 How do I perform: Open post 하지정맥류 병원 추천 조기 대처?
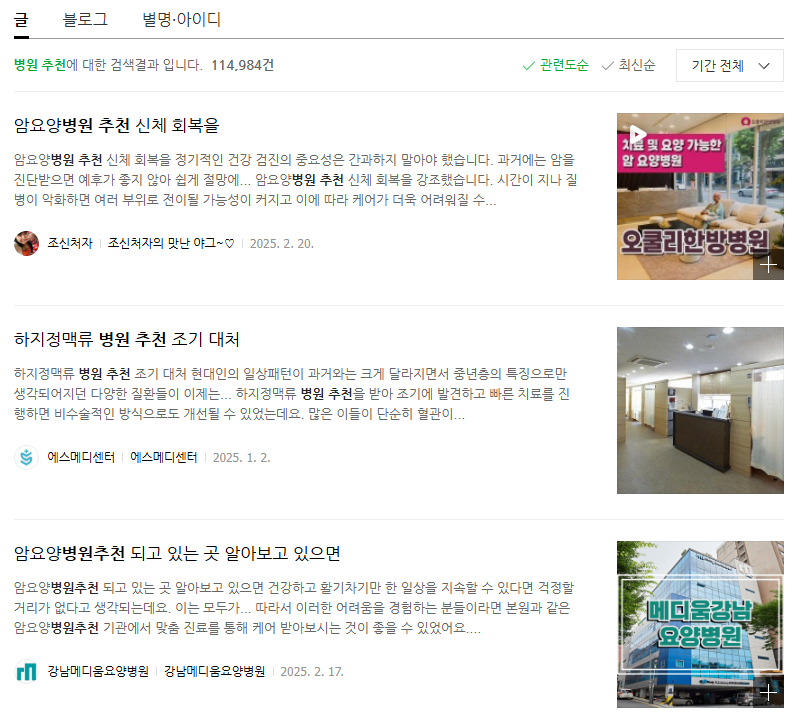(x=127, y=339)
